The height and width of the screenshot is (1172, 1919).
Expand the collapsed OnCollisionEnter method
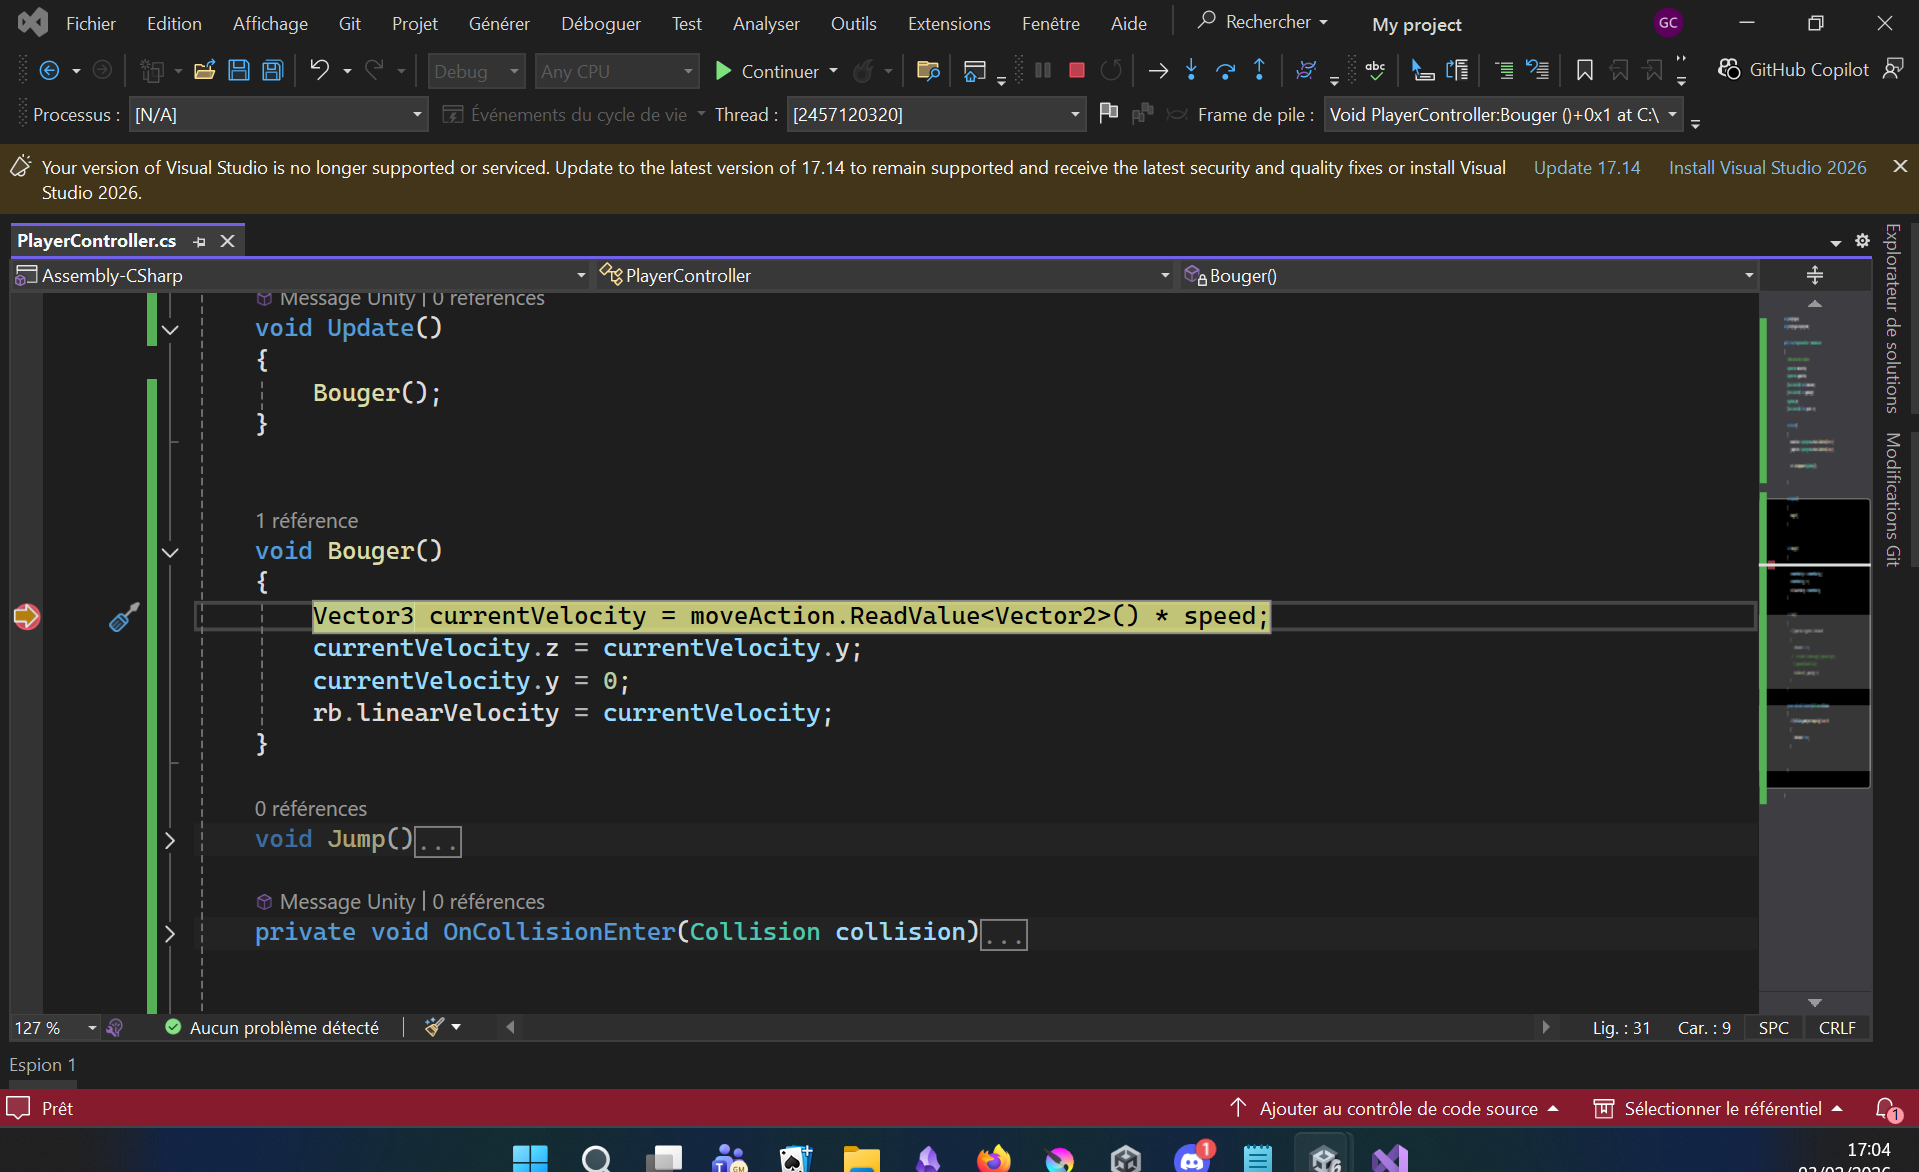coord(170,933)
